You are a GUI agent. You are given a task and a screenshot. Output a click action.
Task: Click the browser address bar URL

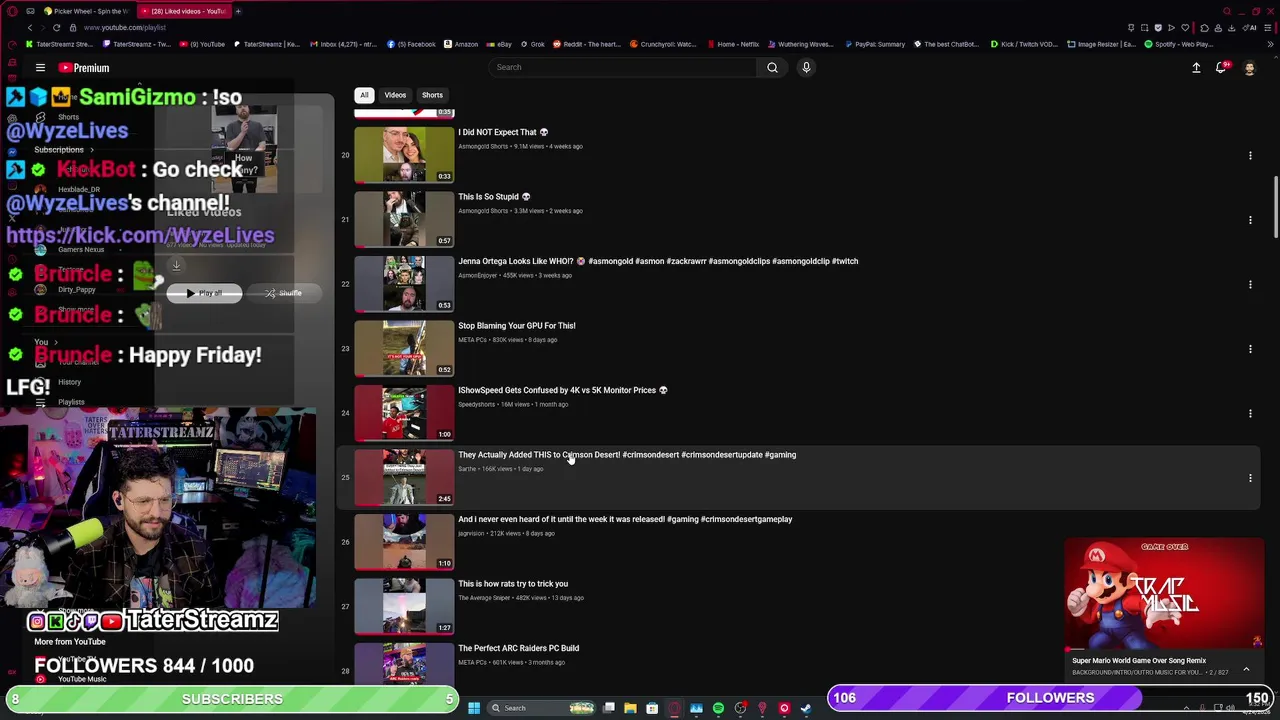pyautogui.click(x=125, y=28)
